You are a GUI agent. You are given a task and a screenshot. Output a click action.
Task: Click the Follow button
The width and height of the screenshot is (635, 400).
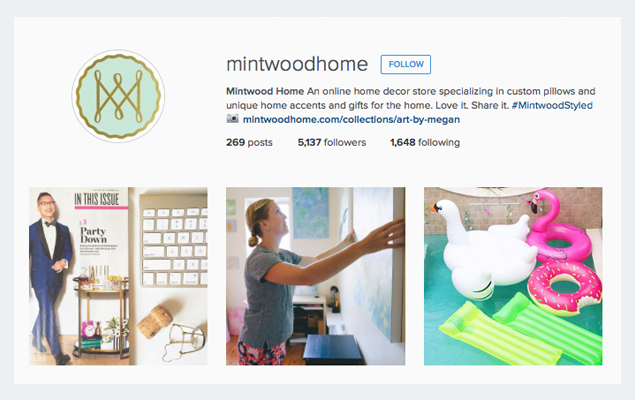click(x=405, y=64)
